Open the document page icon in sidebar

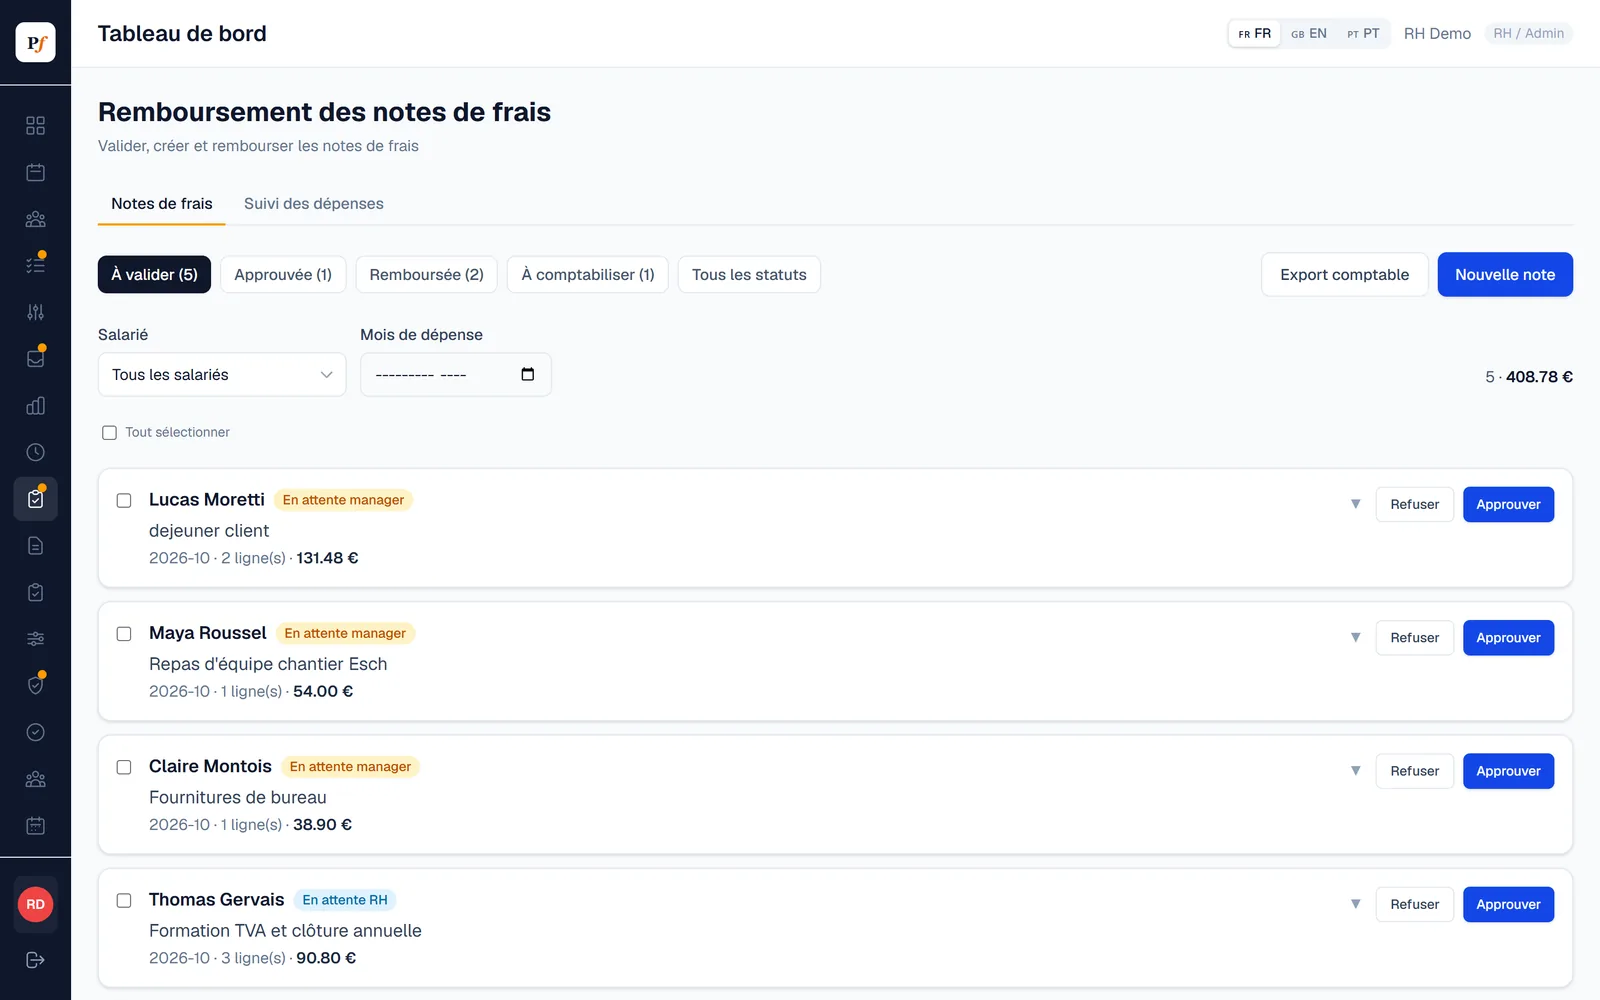[35, 545]
